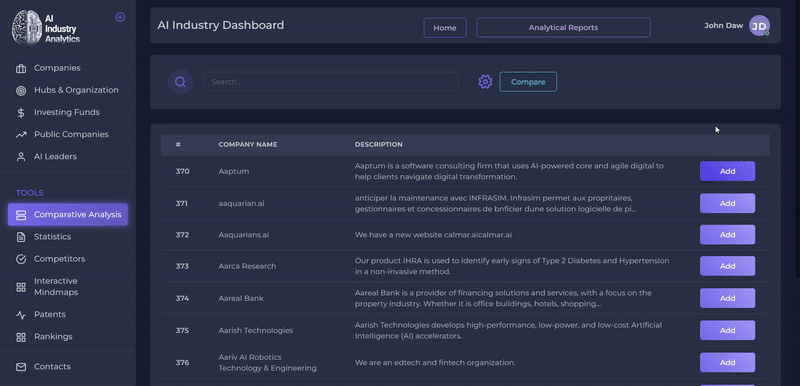Go to the Rankings tool
The image size is (800, 386).
[x=53, y=337]
